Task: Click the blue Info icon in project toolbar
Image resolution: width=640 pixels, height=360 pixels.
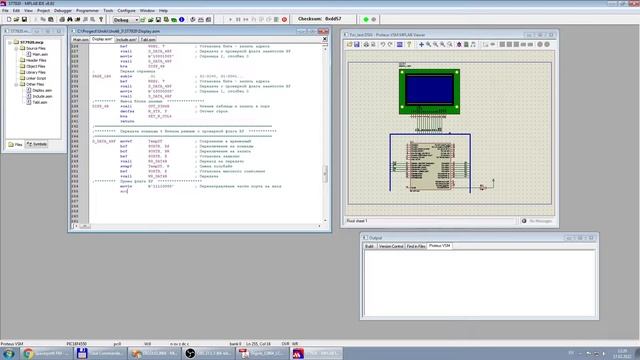Action: point(182,20)
